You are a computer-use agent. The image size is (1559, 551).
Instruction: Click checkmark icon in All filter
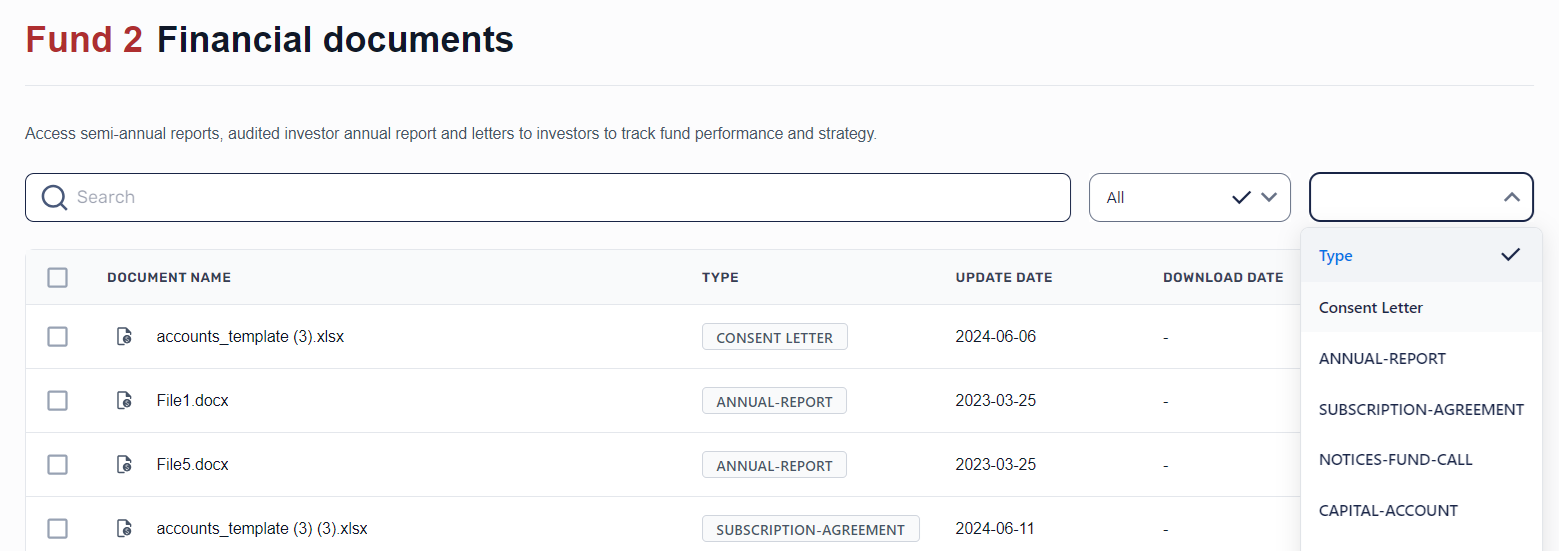(1241, 198)
